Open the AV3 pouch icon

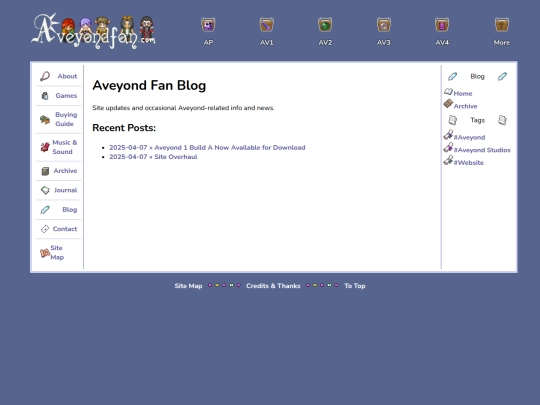click(384, 25)
